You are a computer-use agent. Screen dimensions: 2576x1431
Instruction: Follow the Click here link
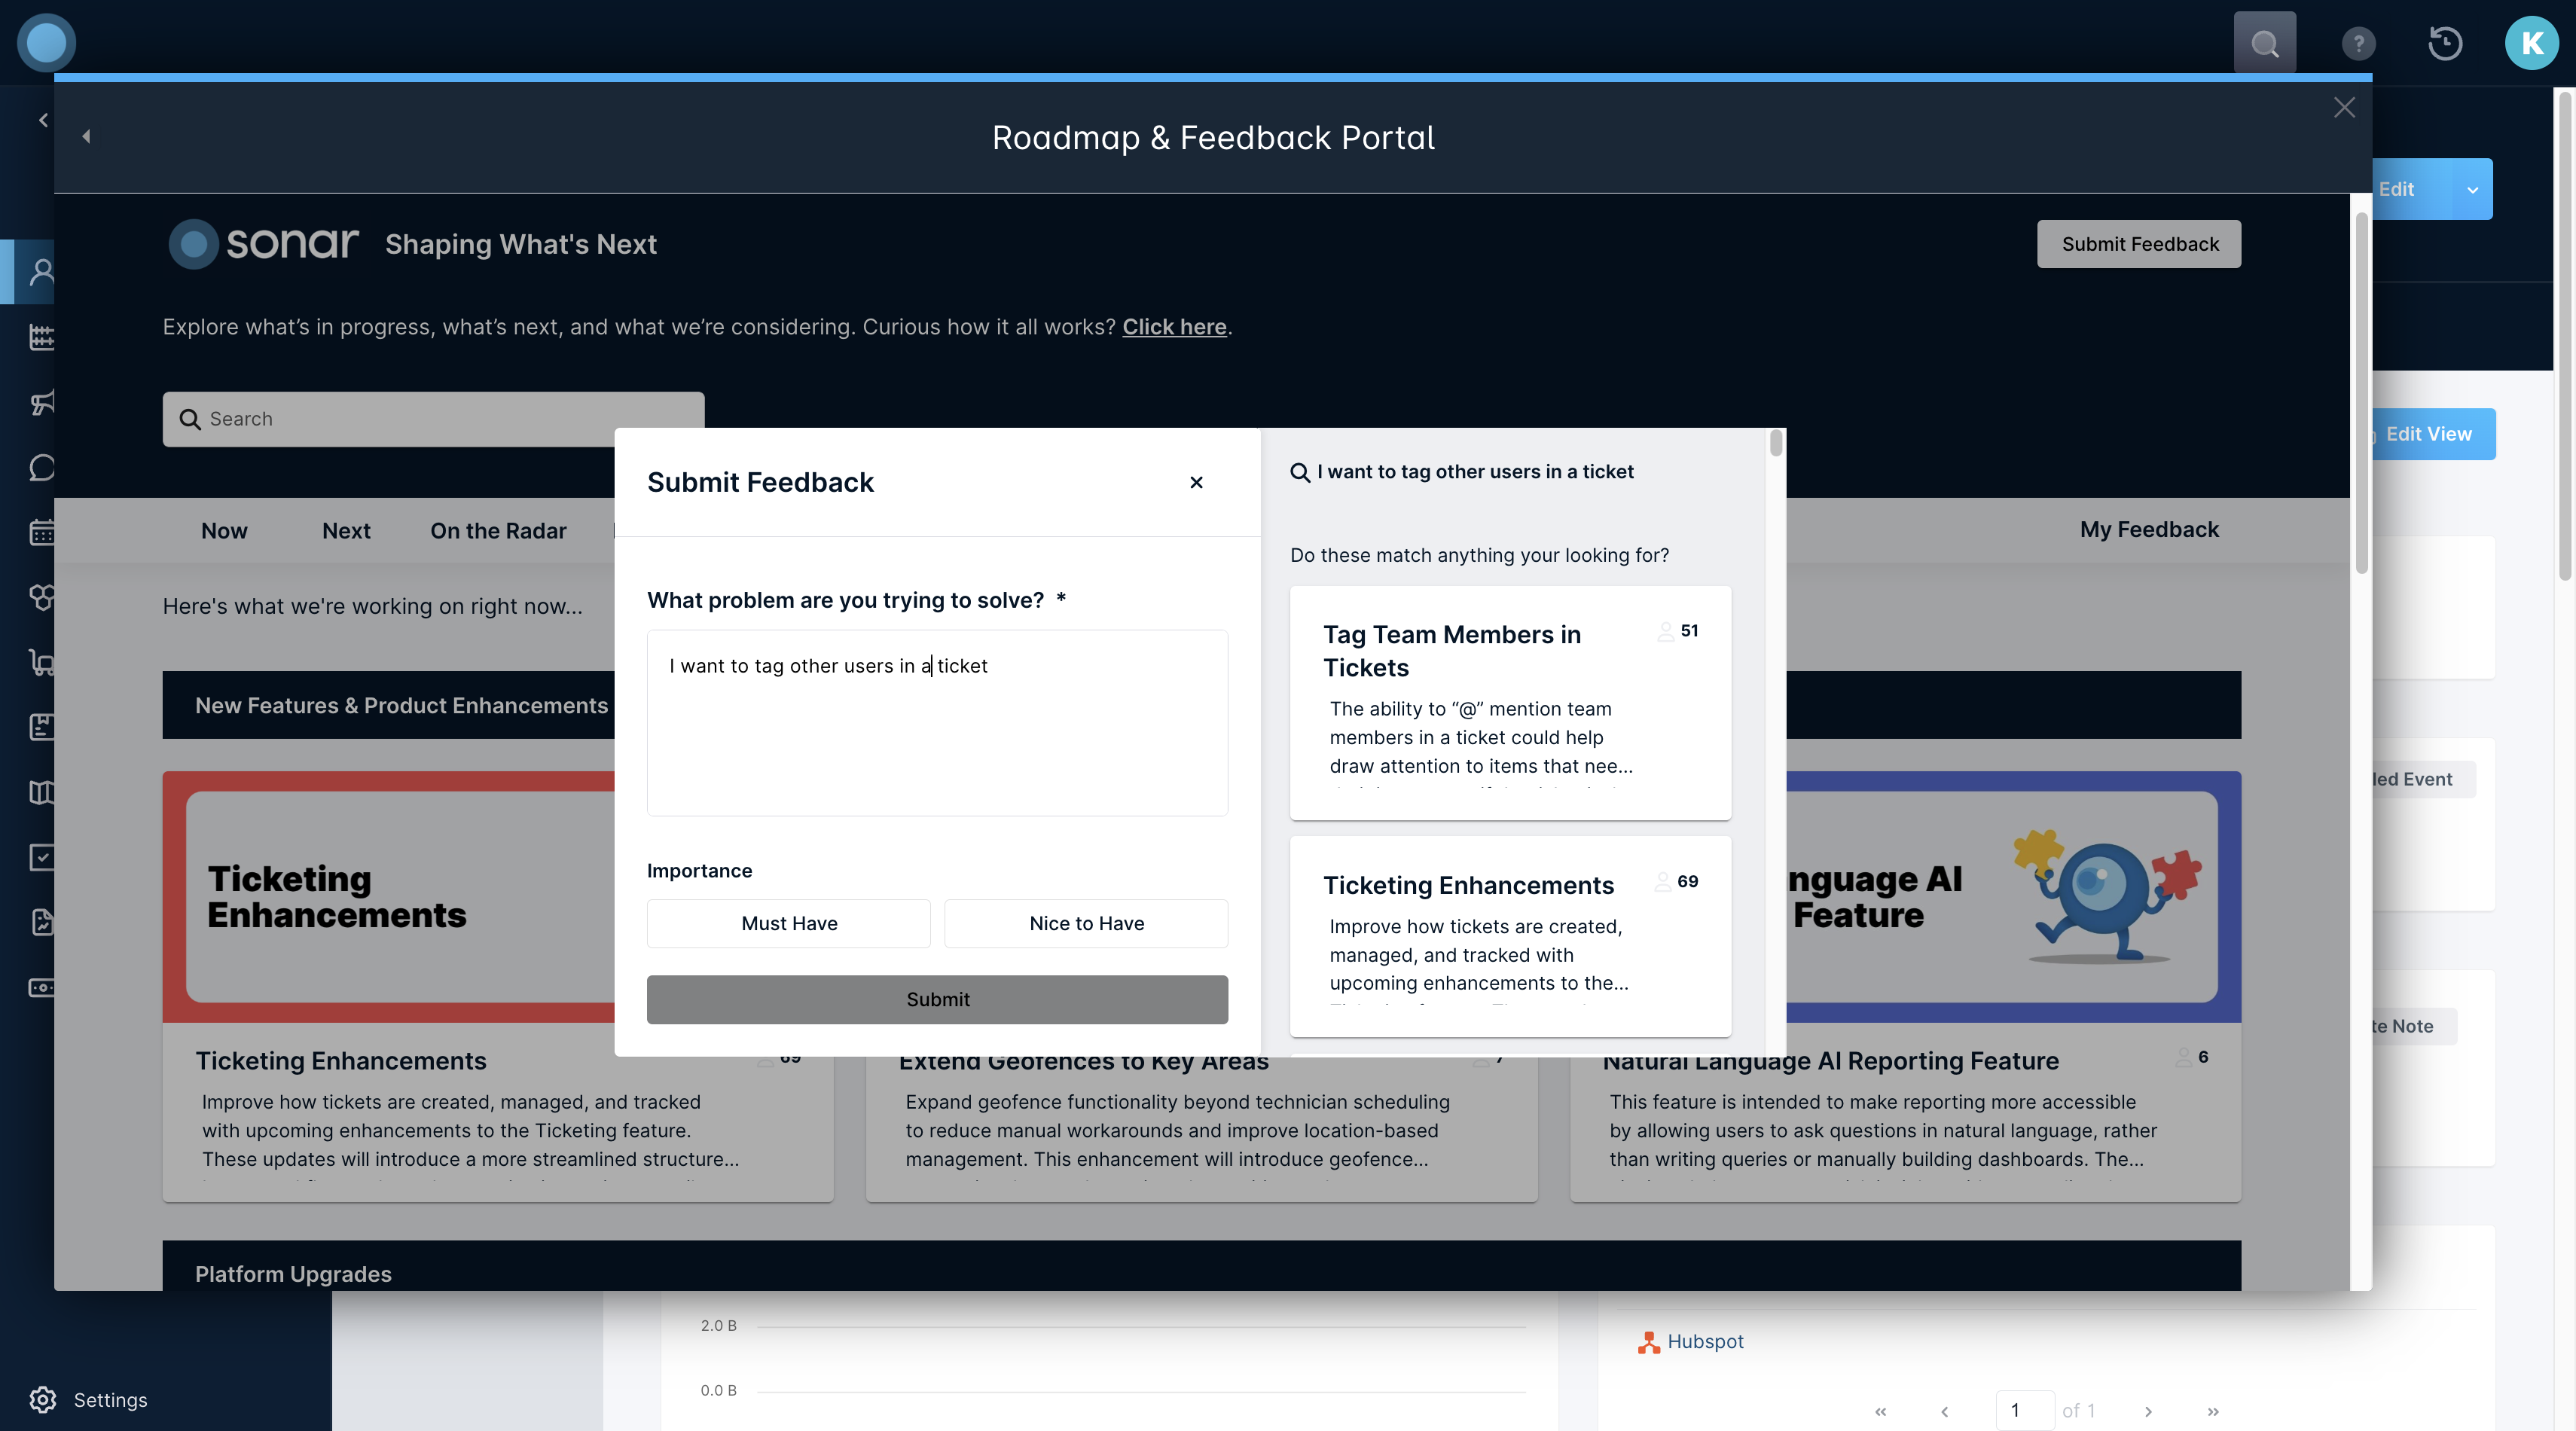point(1174,327)
